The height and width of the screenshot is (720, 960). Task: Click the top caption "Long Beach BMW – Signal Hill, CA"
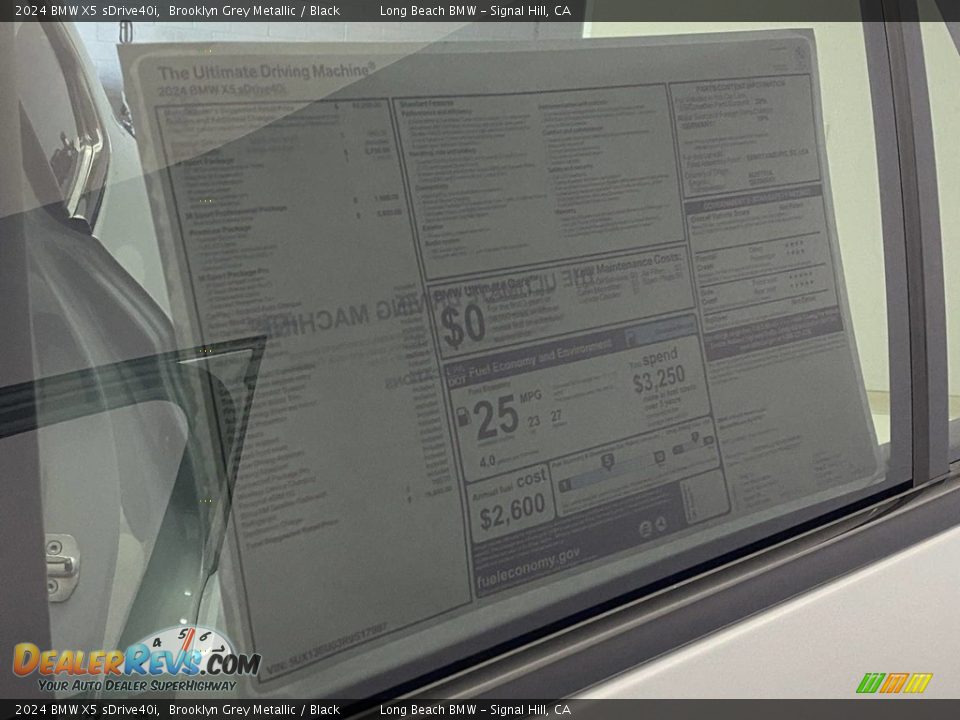click(475, 10)
